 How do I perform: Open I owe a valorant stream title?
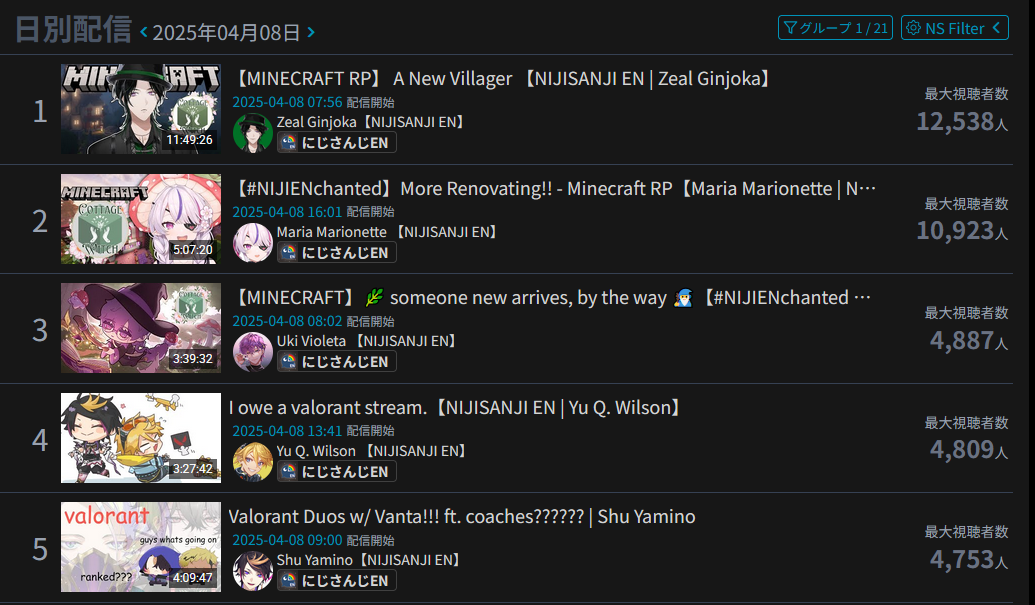point(455,408)
